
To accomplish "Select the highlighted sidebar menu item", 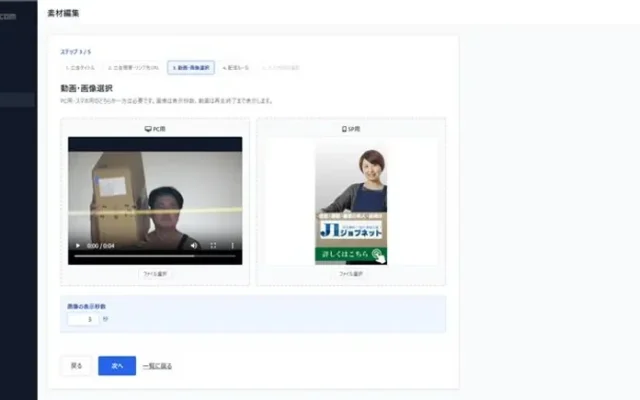I will 17,100.
